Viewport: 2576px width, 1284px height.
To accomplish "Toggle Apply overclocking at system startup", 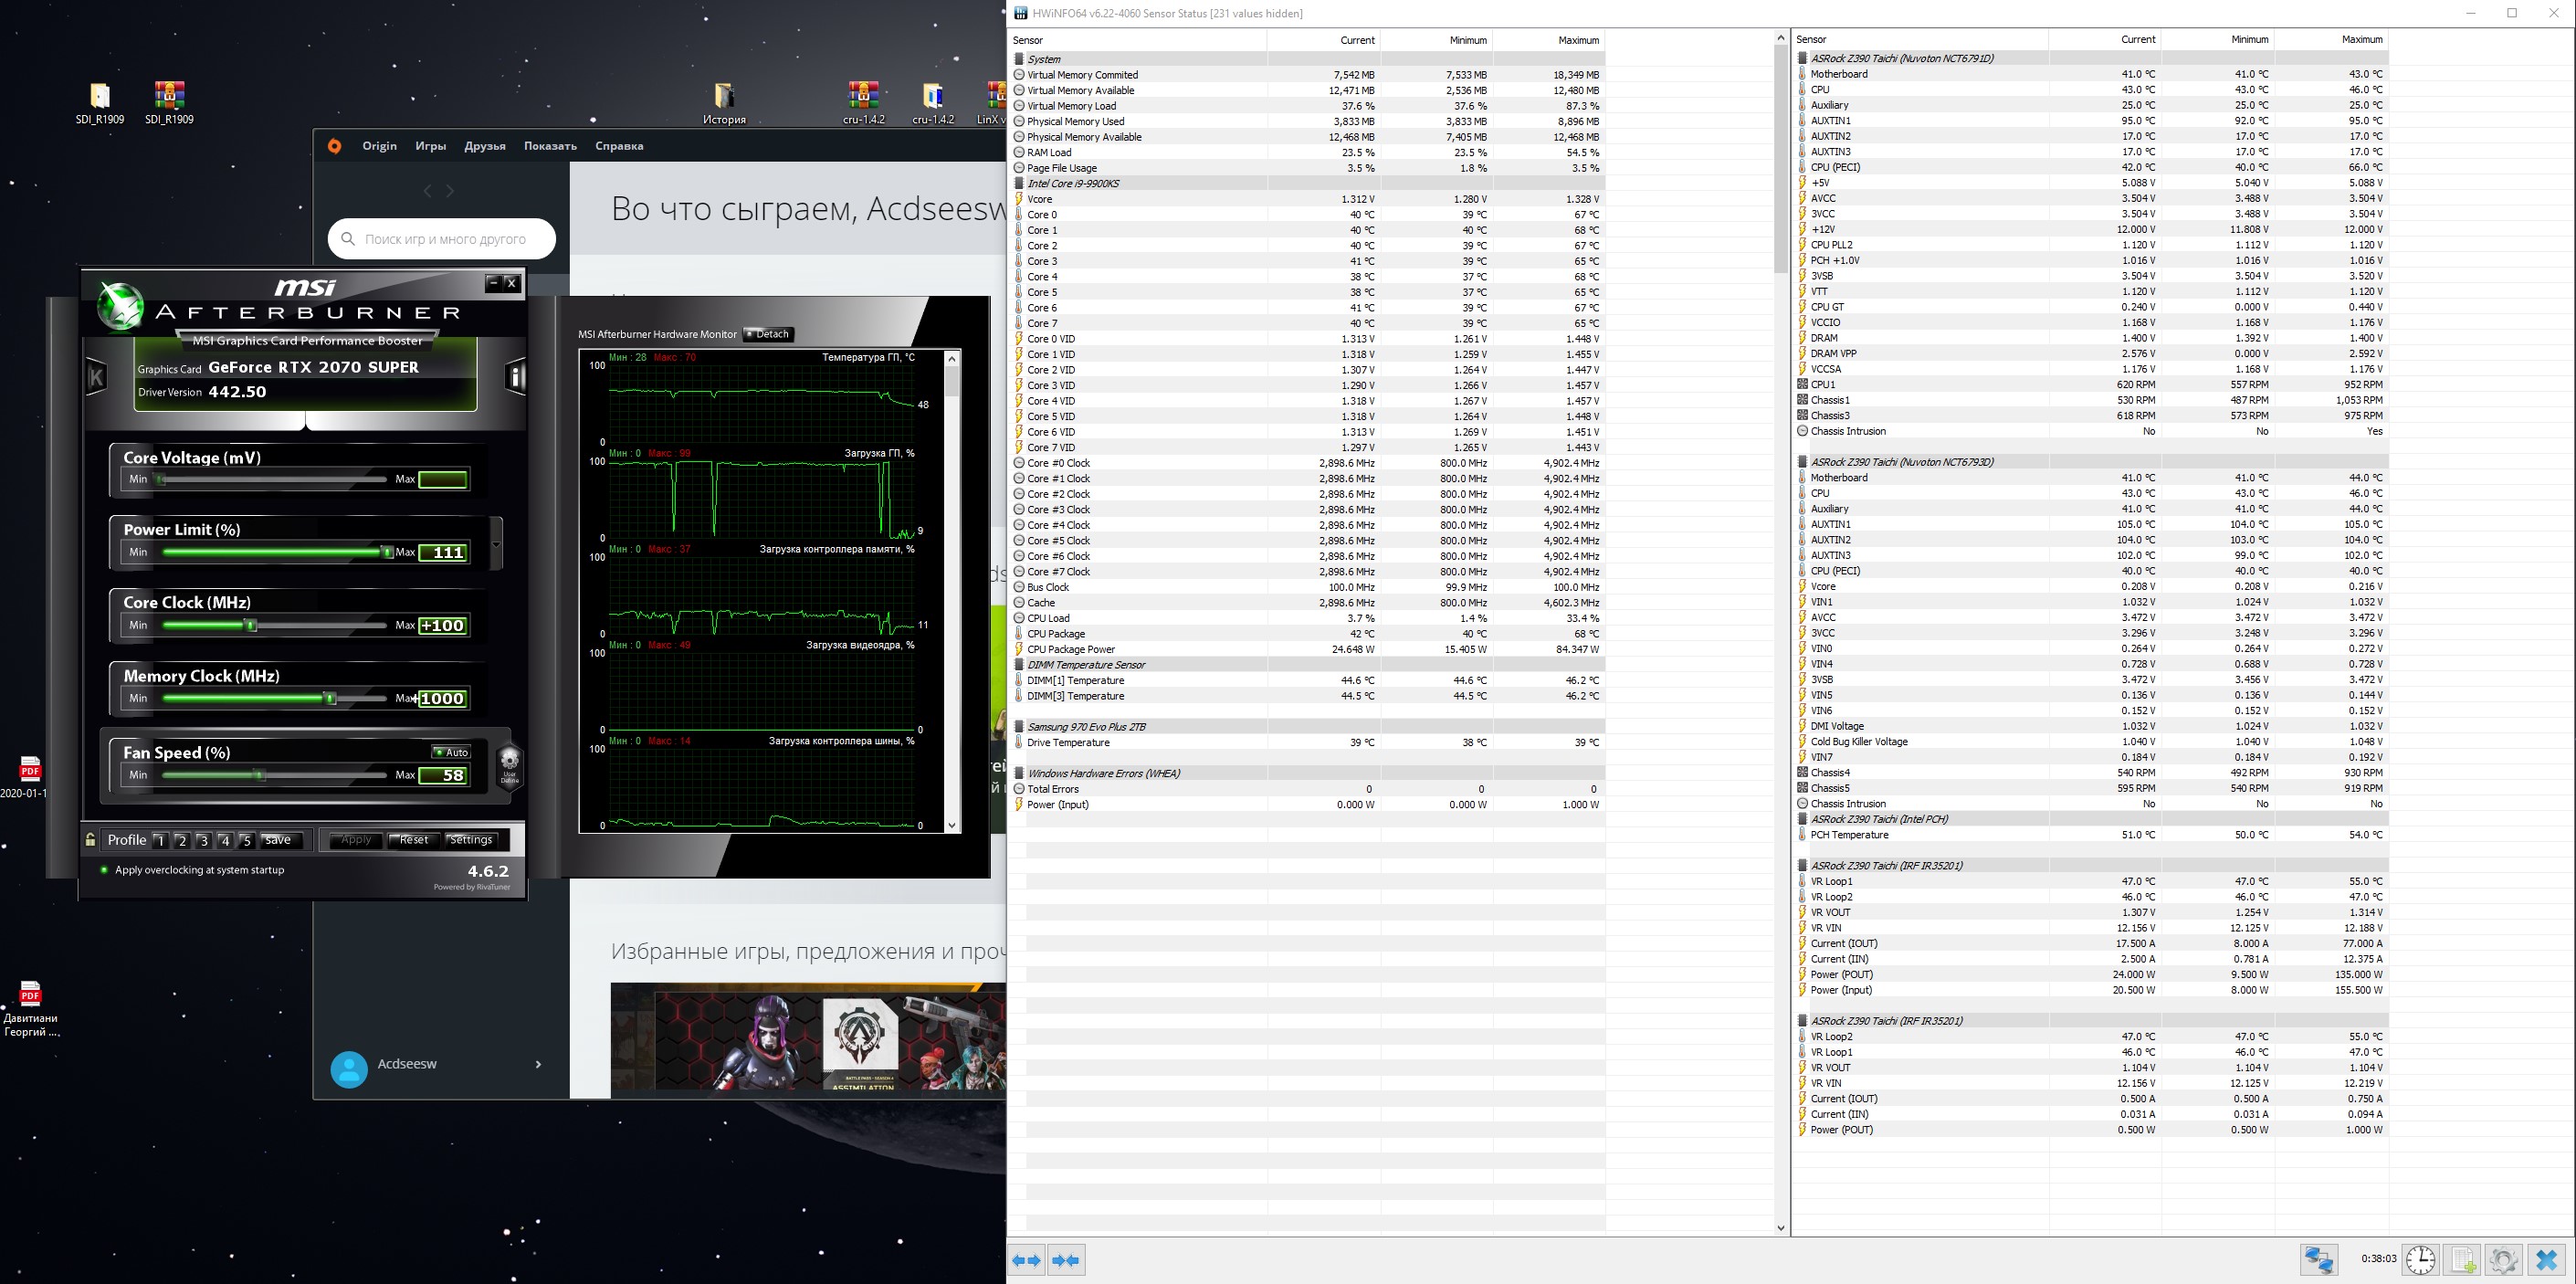I will click(104, 870).
